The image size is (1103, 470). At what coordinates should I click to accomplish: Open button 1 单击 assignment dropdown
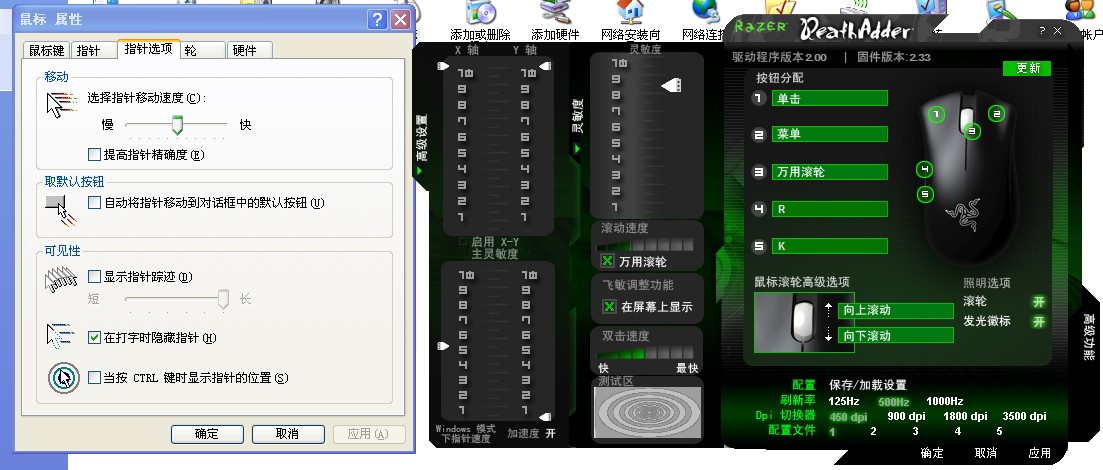829,99
